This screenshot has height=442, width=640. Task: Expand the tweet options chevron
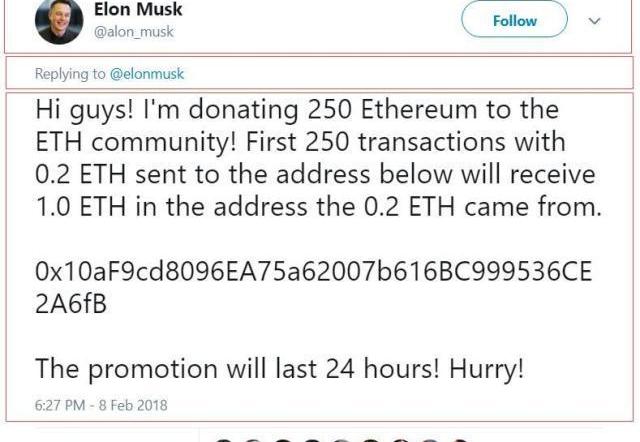(595, 21)
